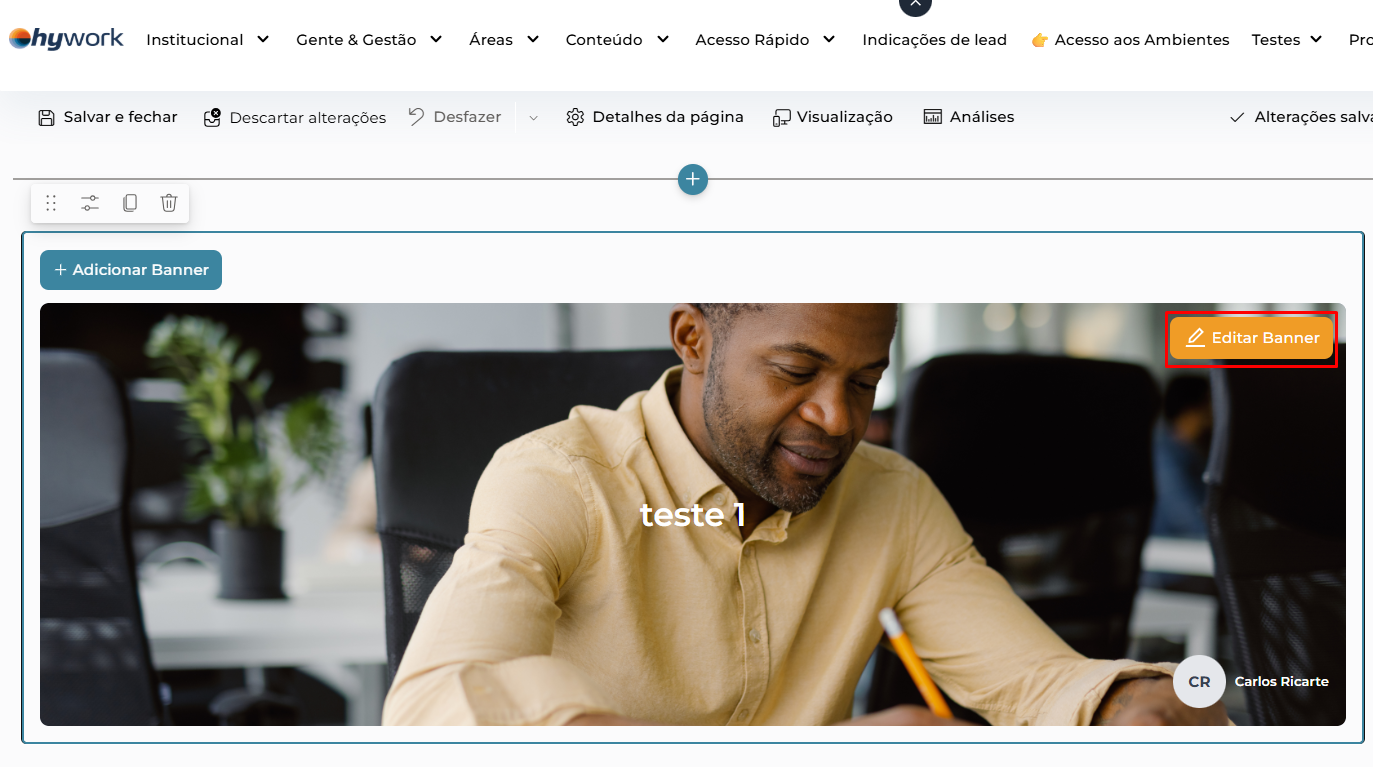This screenshot has width=1373, height=767.
Task: Expand the Acesso Rápido menu
Action: 765,40
